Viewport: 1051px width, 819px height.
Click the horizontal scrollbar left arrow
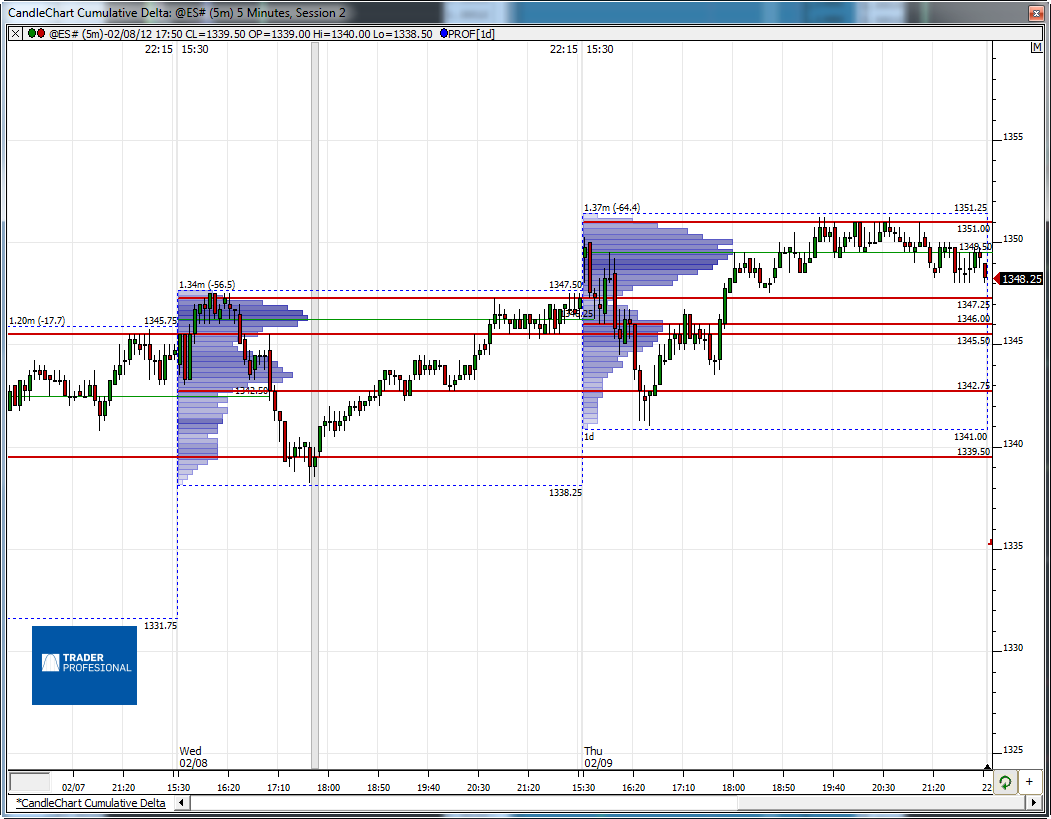182,803
